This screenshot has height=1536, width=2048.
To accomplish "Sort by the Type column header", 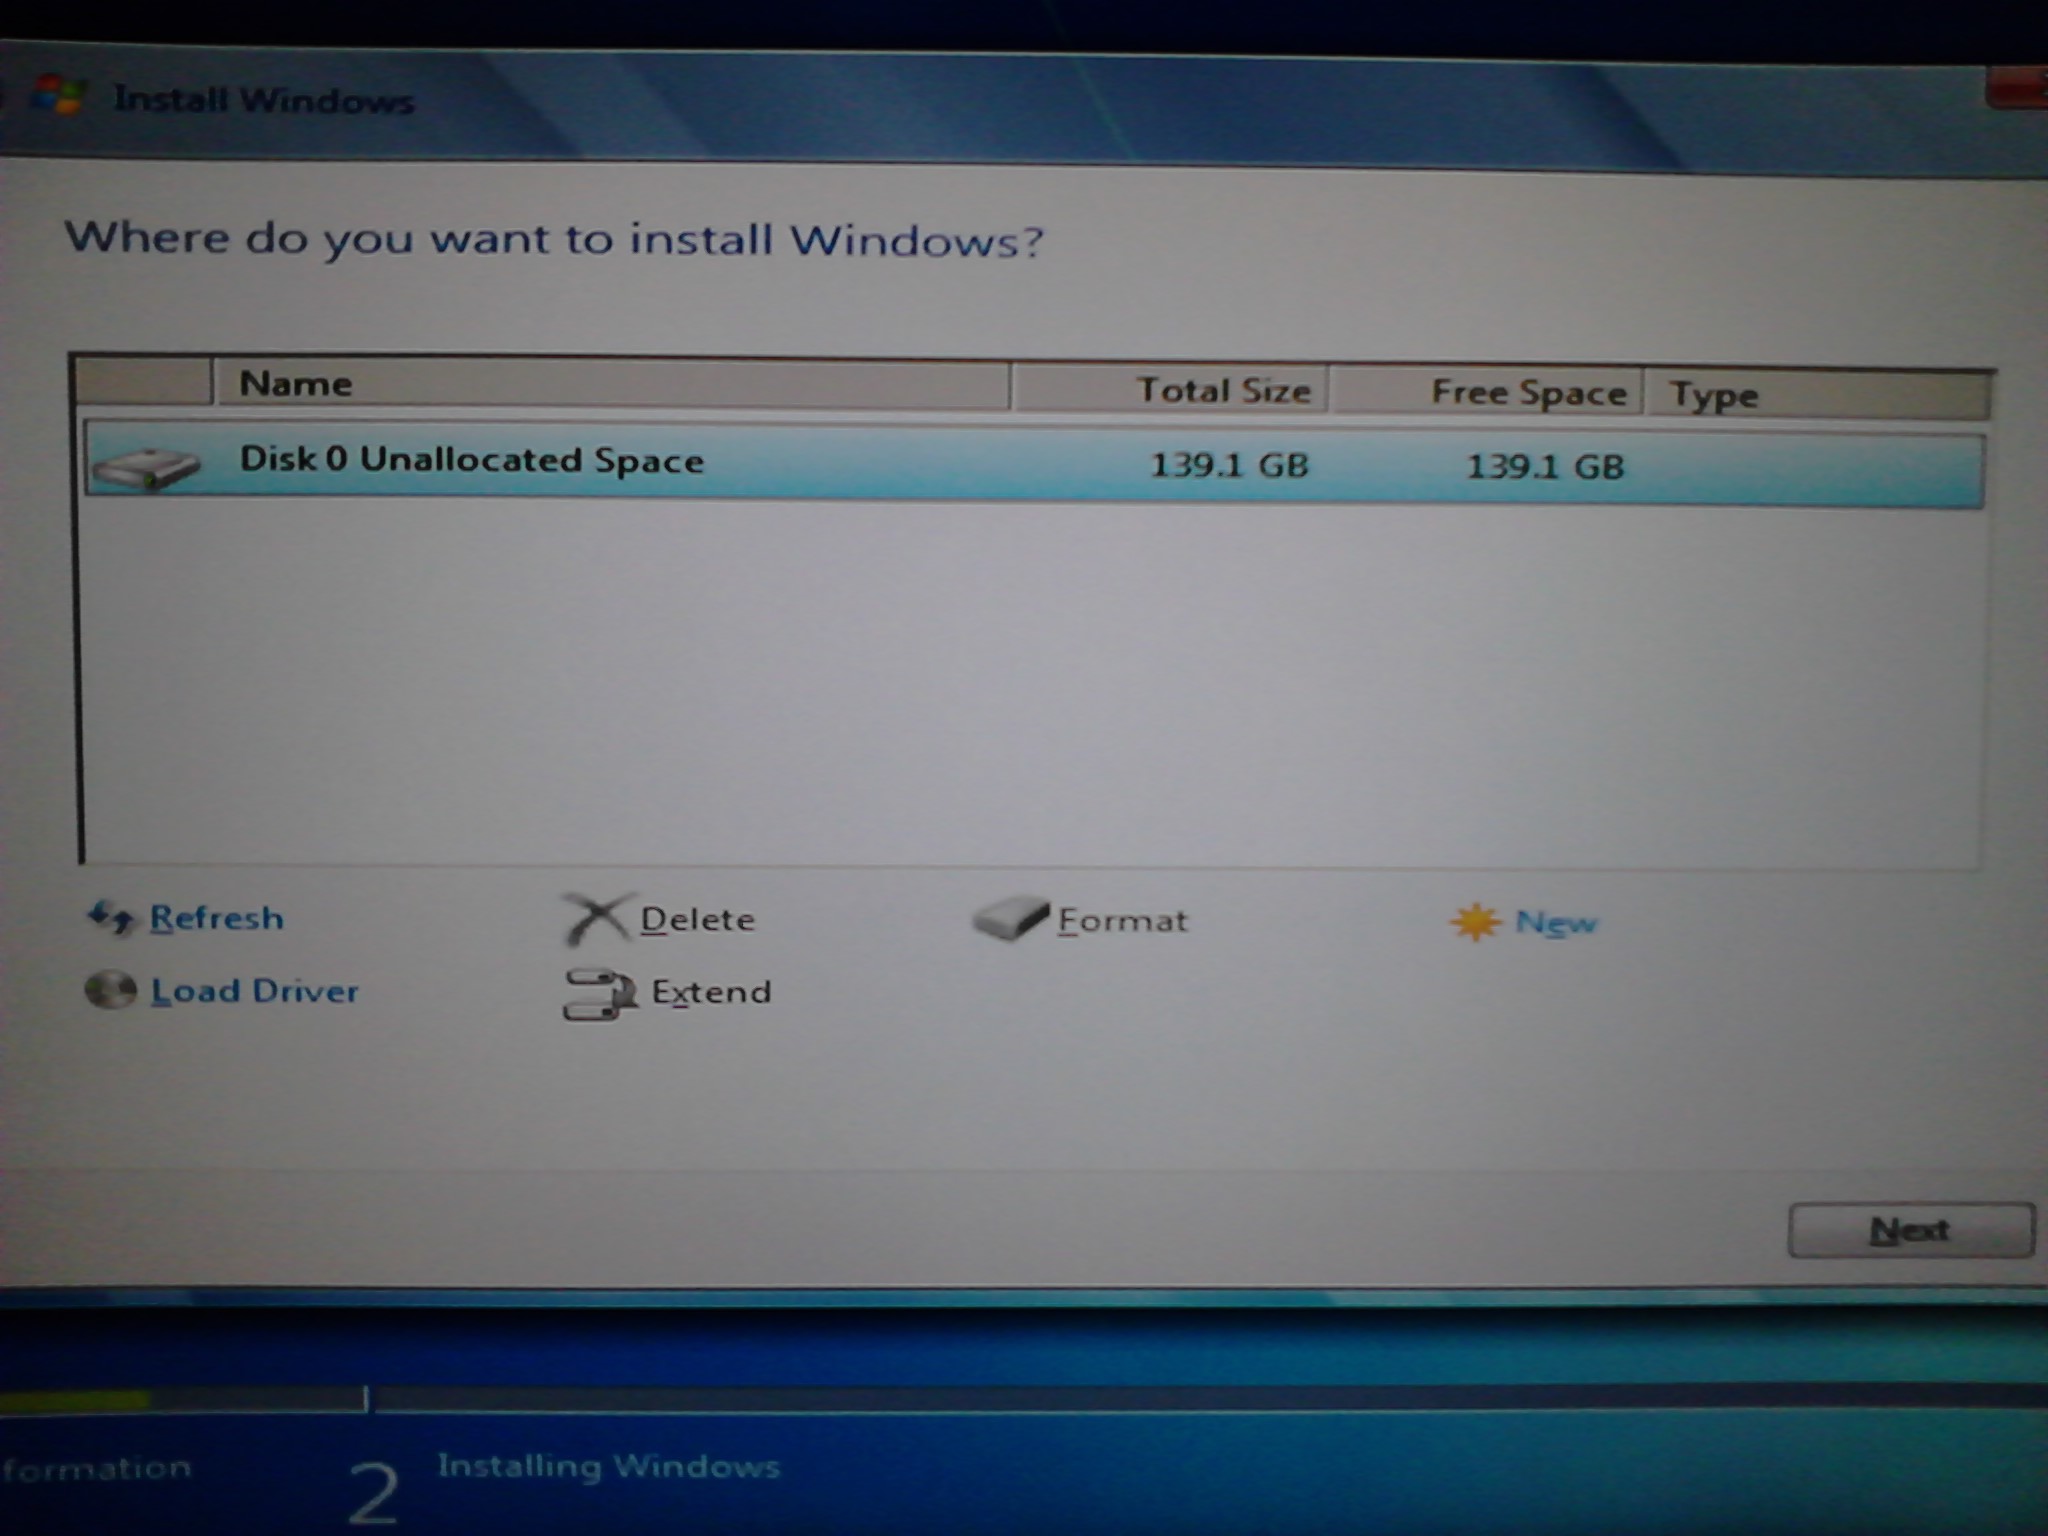I will point(1817,396).
